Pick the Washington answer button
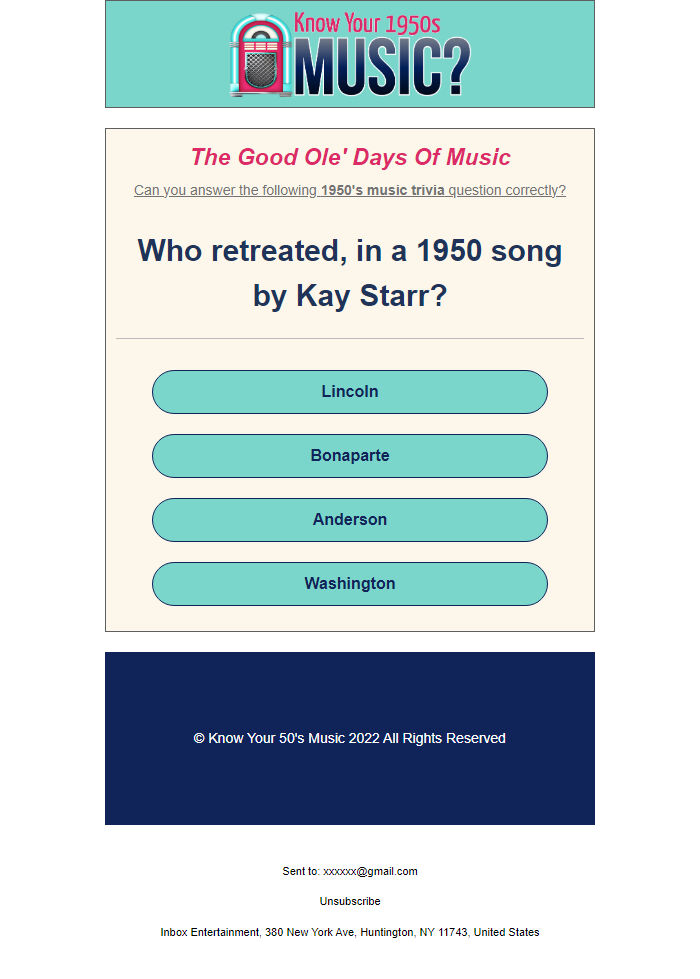Viewport: 700px width, 979px height. [x=350, y=584]
